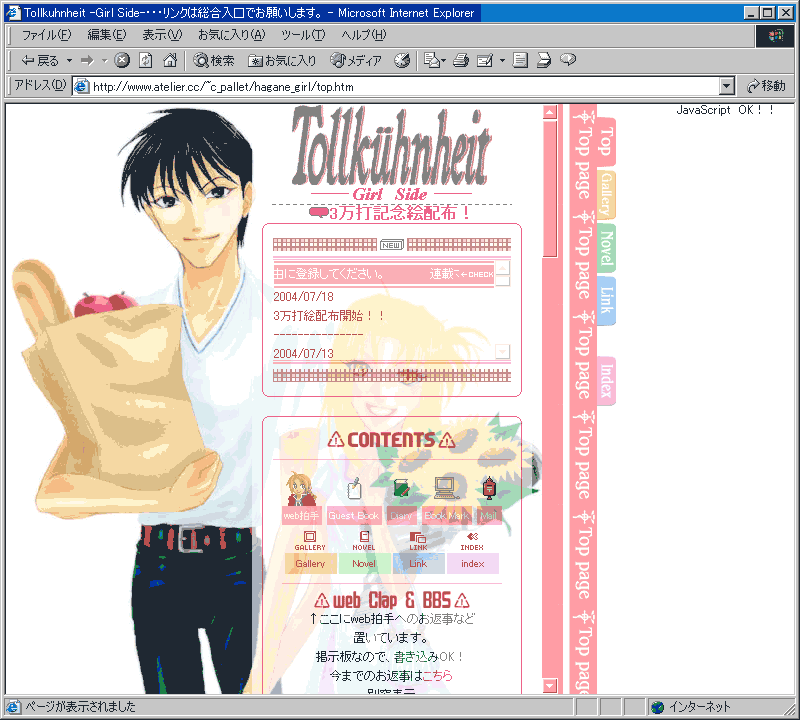
Task: Open the 表示(V) menu
Action: click(x=162, y=35)
